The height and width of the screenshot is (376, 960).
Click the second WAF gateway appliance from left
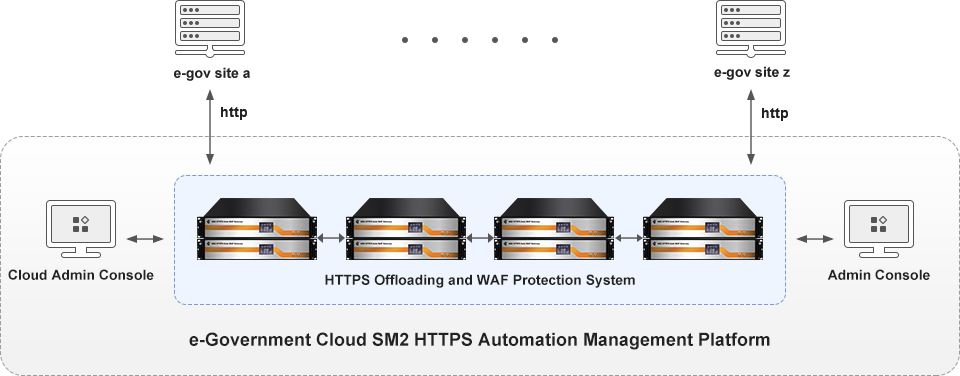coord(407,228)
